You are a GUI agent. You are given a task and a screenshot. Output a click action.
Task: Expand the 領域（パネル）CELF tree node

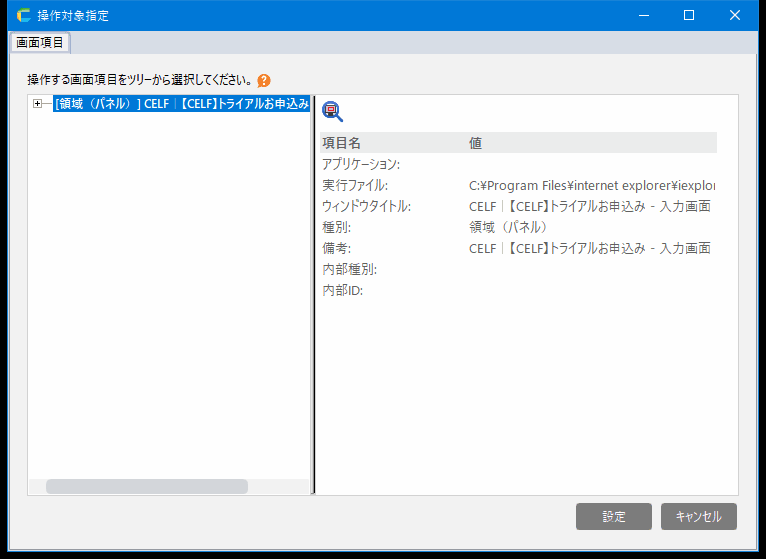tap(38, 103)
